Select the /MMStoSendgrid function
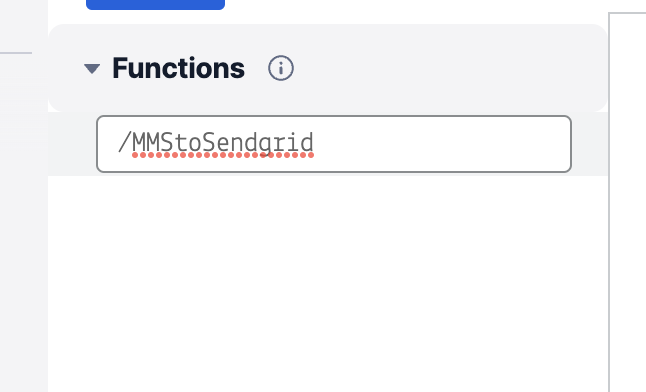 [x=334, y=144]
